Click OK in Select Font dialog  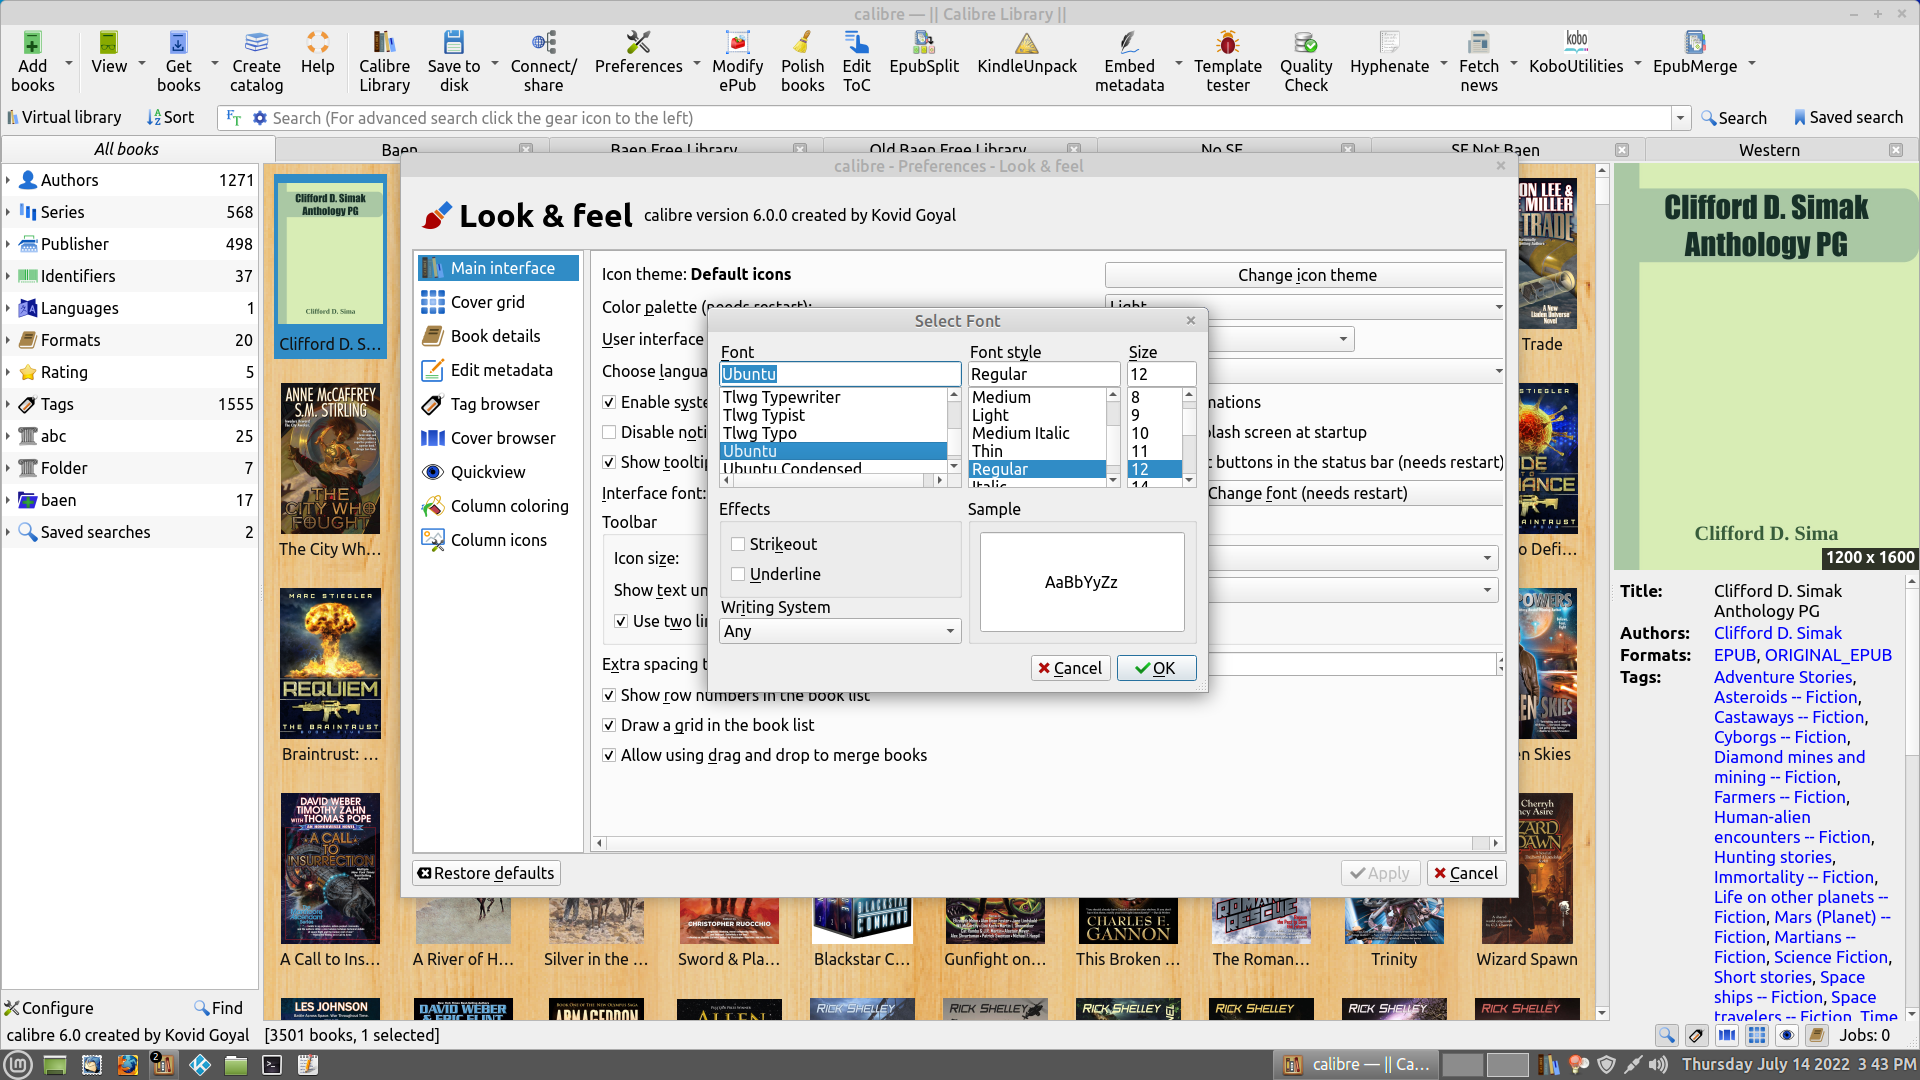coord(1156,668)
